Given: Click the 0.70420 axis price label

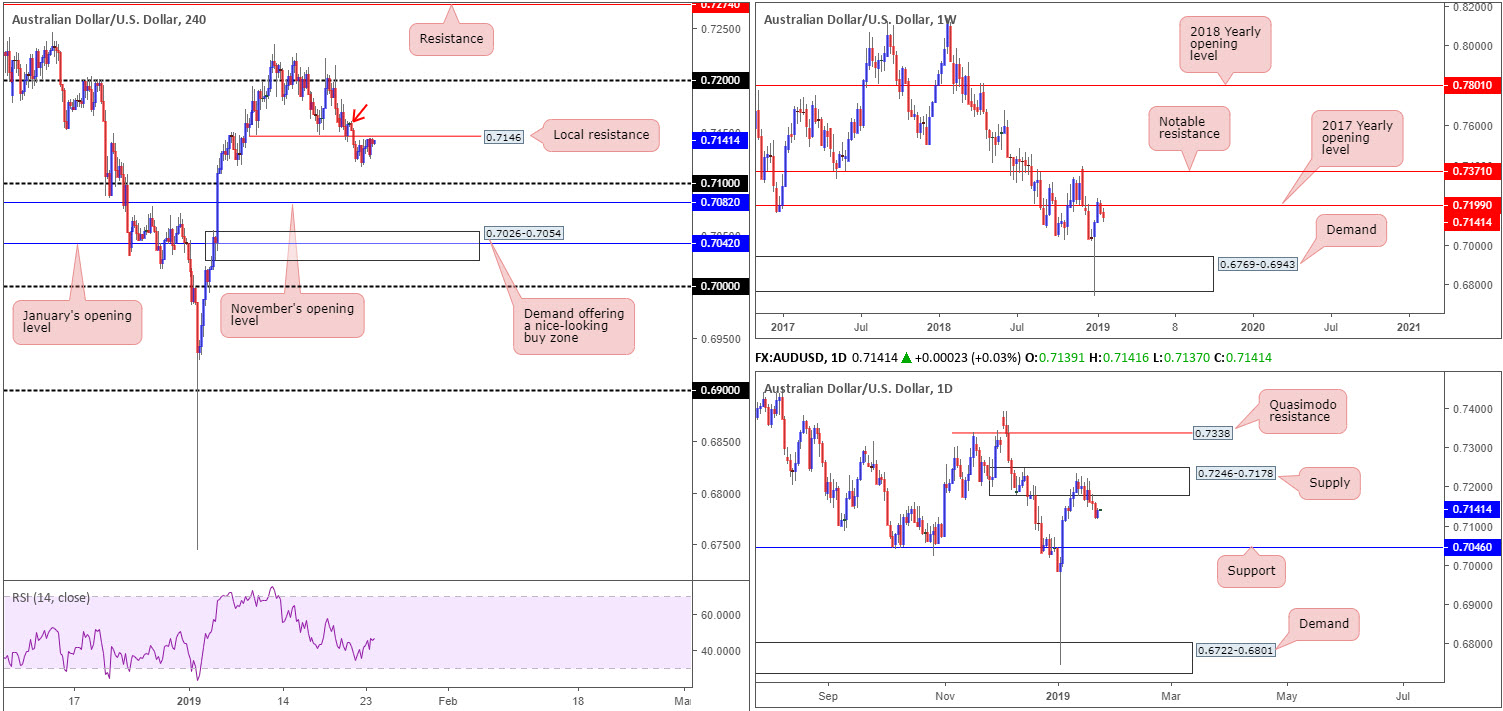Looking at the screenshot, I should point(720,243).
